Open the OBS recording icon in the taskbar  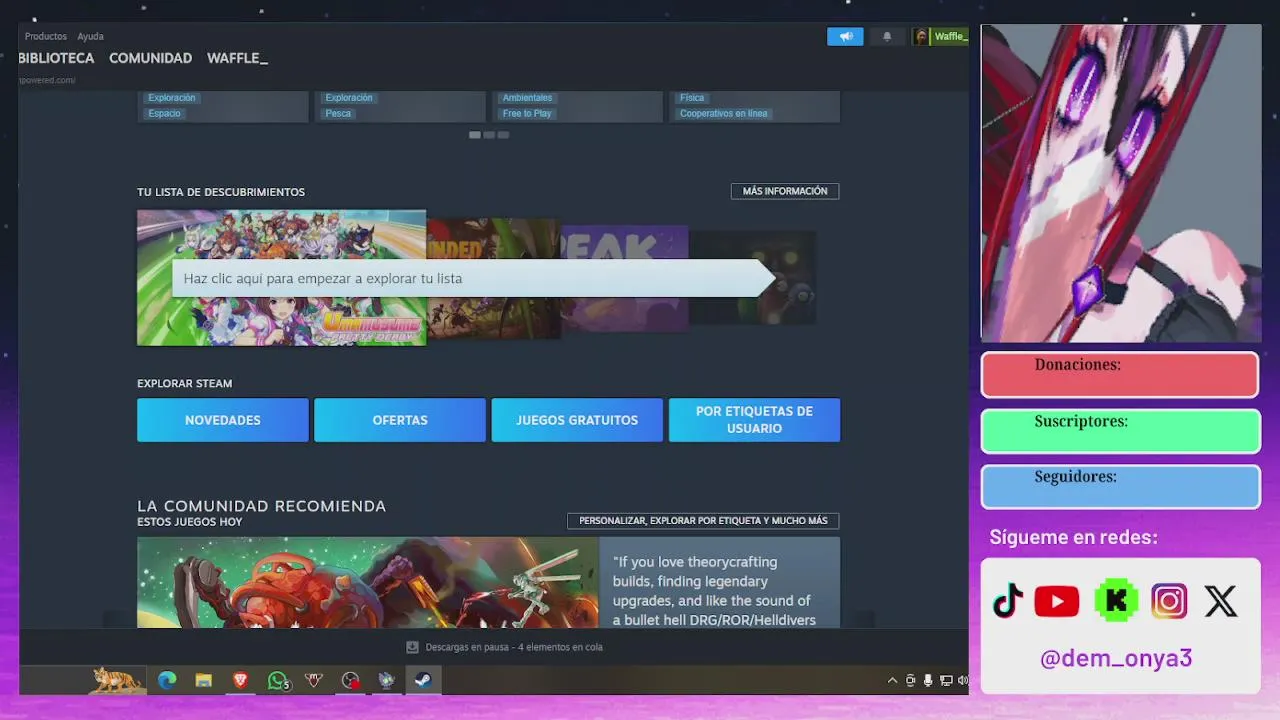[350, 680]
